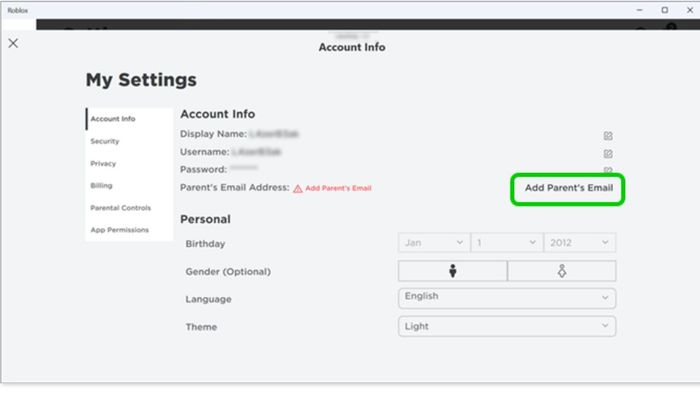Click the Add Parent's Email button

coord(568,188)
